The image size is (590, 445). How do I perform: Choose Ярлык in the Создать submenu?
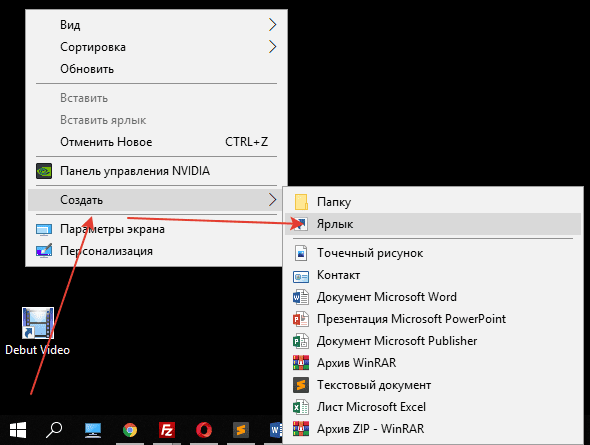pos(433,224)
